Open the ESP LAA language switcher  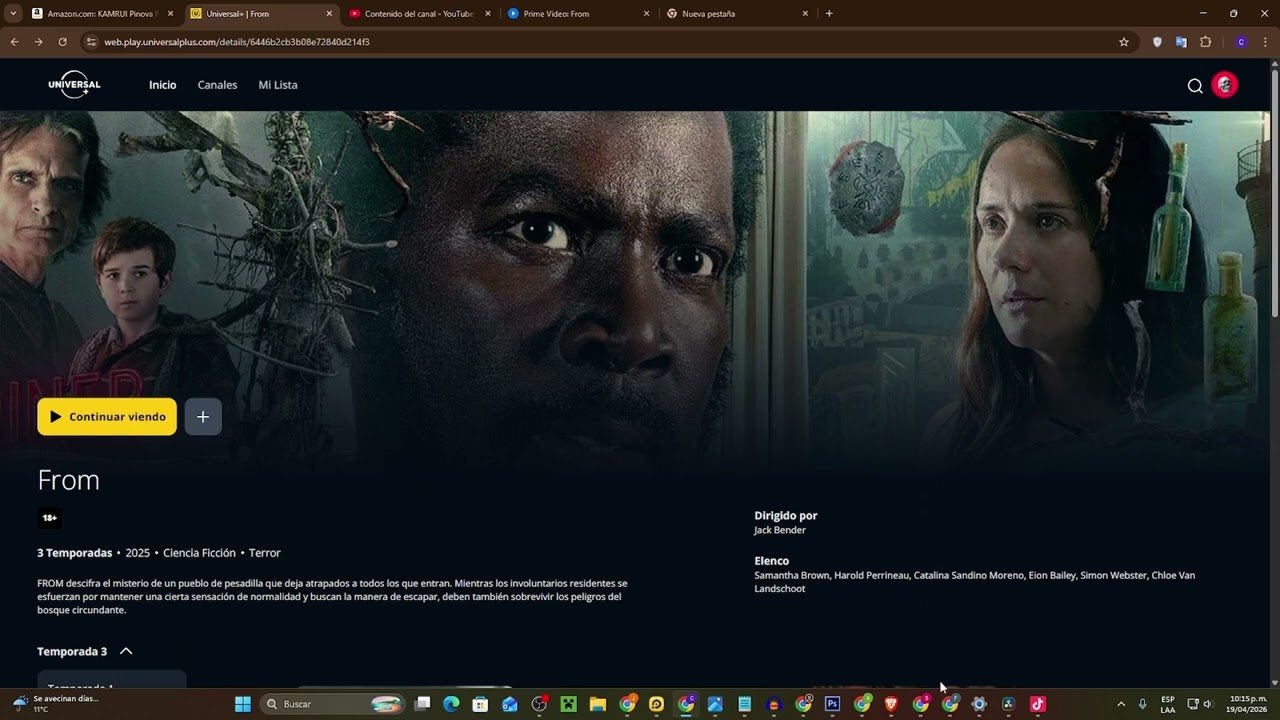pos(1168,704)
